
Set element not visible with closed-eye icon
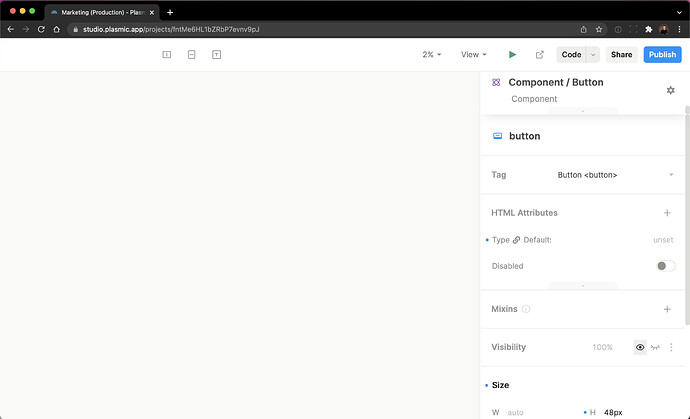tap(655, 347)
